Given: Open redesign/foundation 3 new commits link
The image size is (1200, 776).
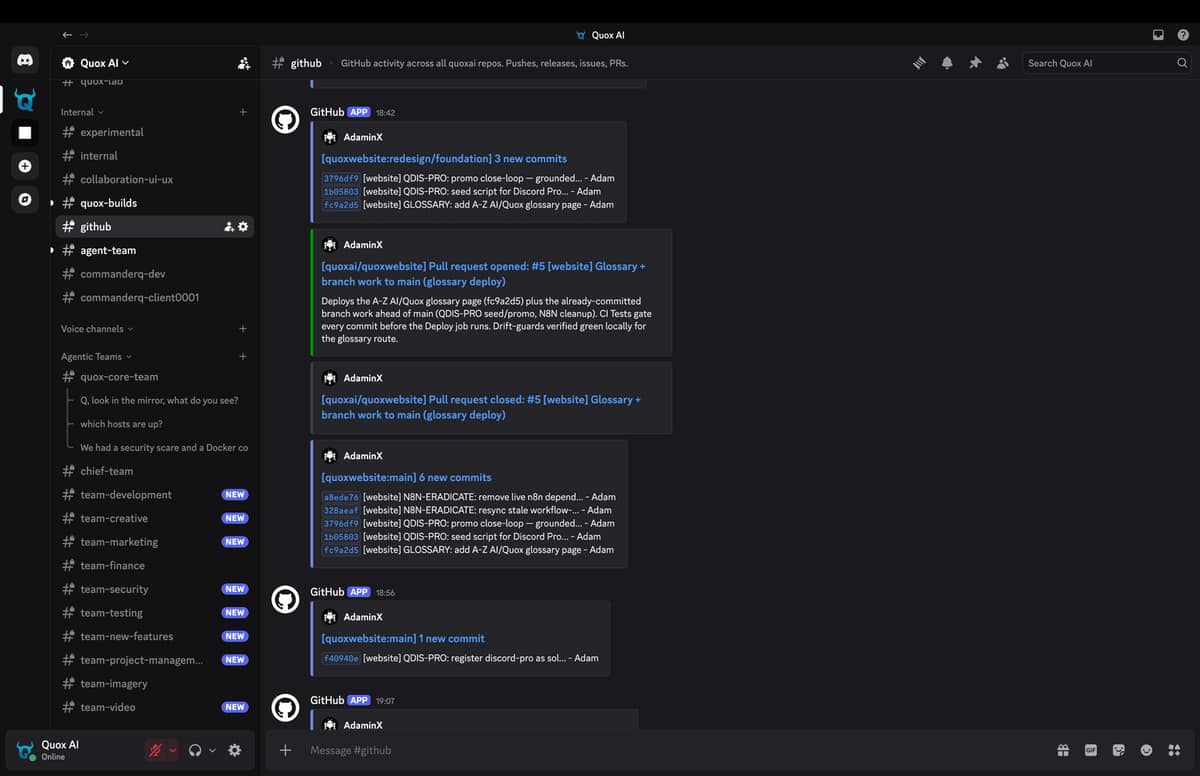Looking at the screenshot, I should (x=444, y=159).
